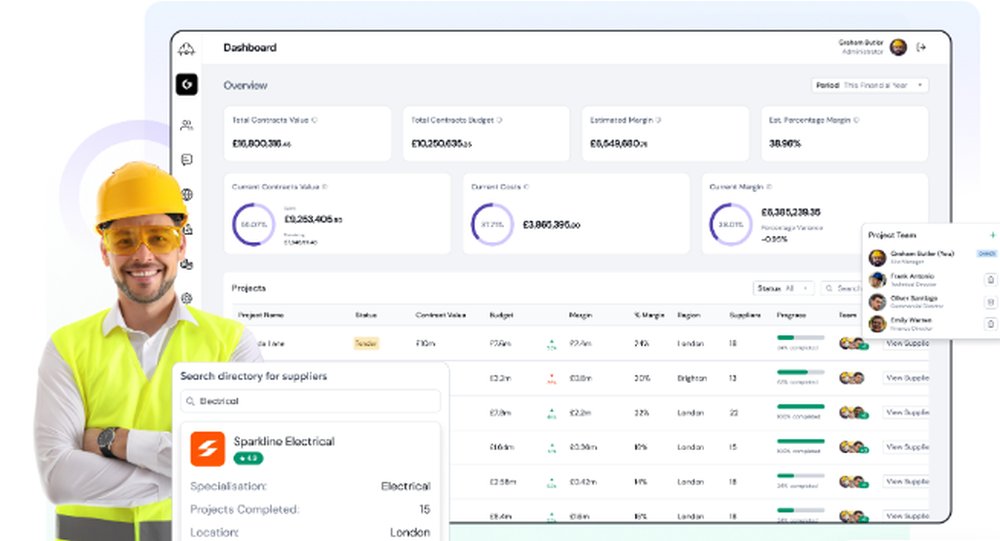Viewport: 1000px width, 541px height.
Task: Sort the table by the Project Name column header
Action: (x=261, y=315)
